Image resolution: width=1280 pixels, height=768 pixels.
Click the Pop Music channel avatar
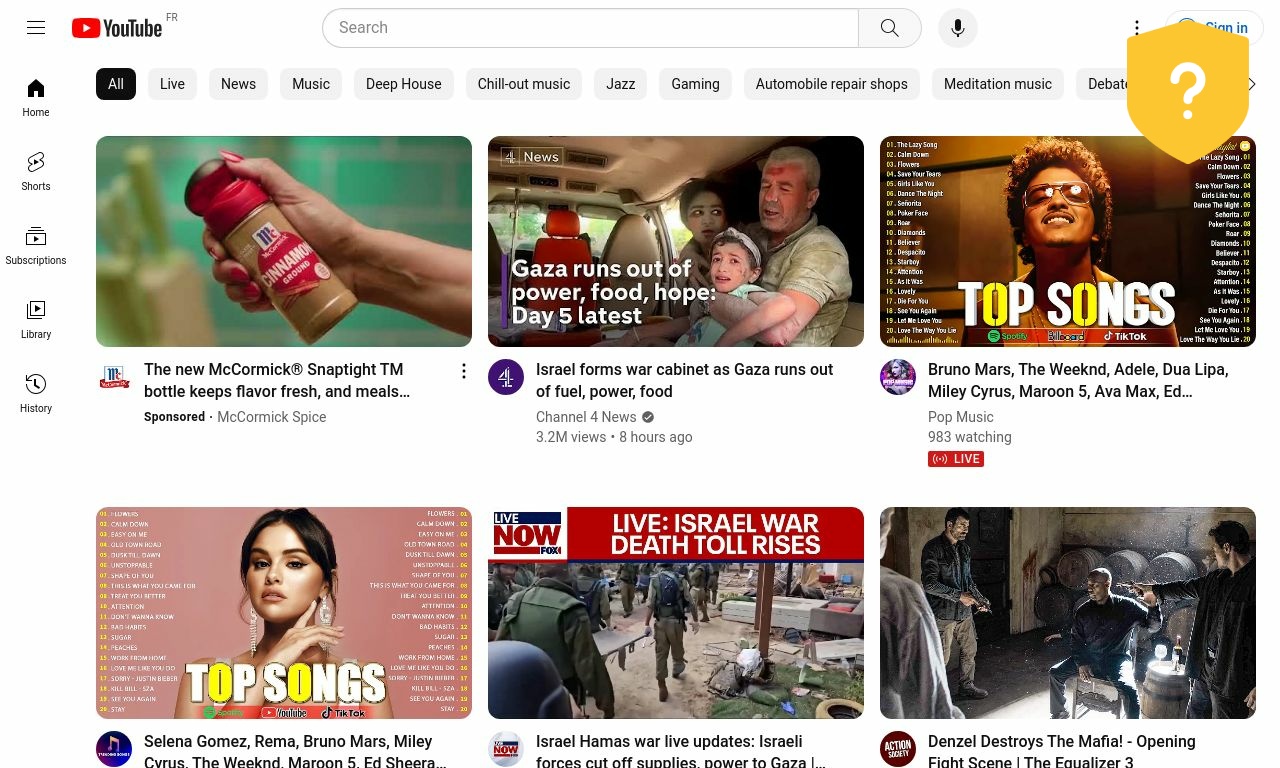898,377
